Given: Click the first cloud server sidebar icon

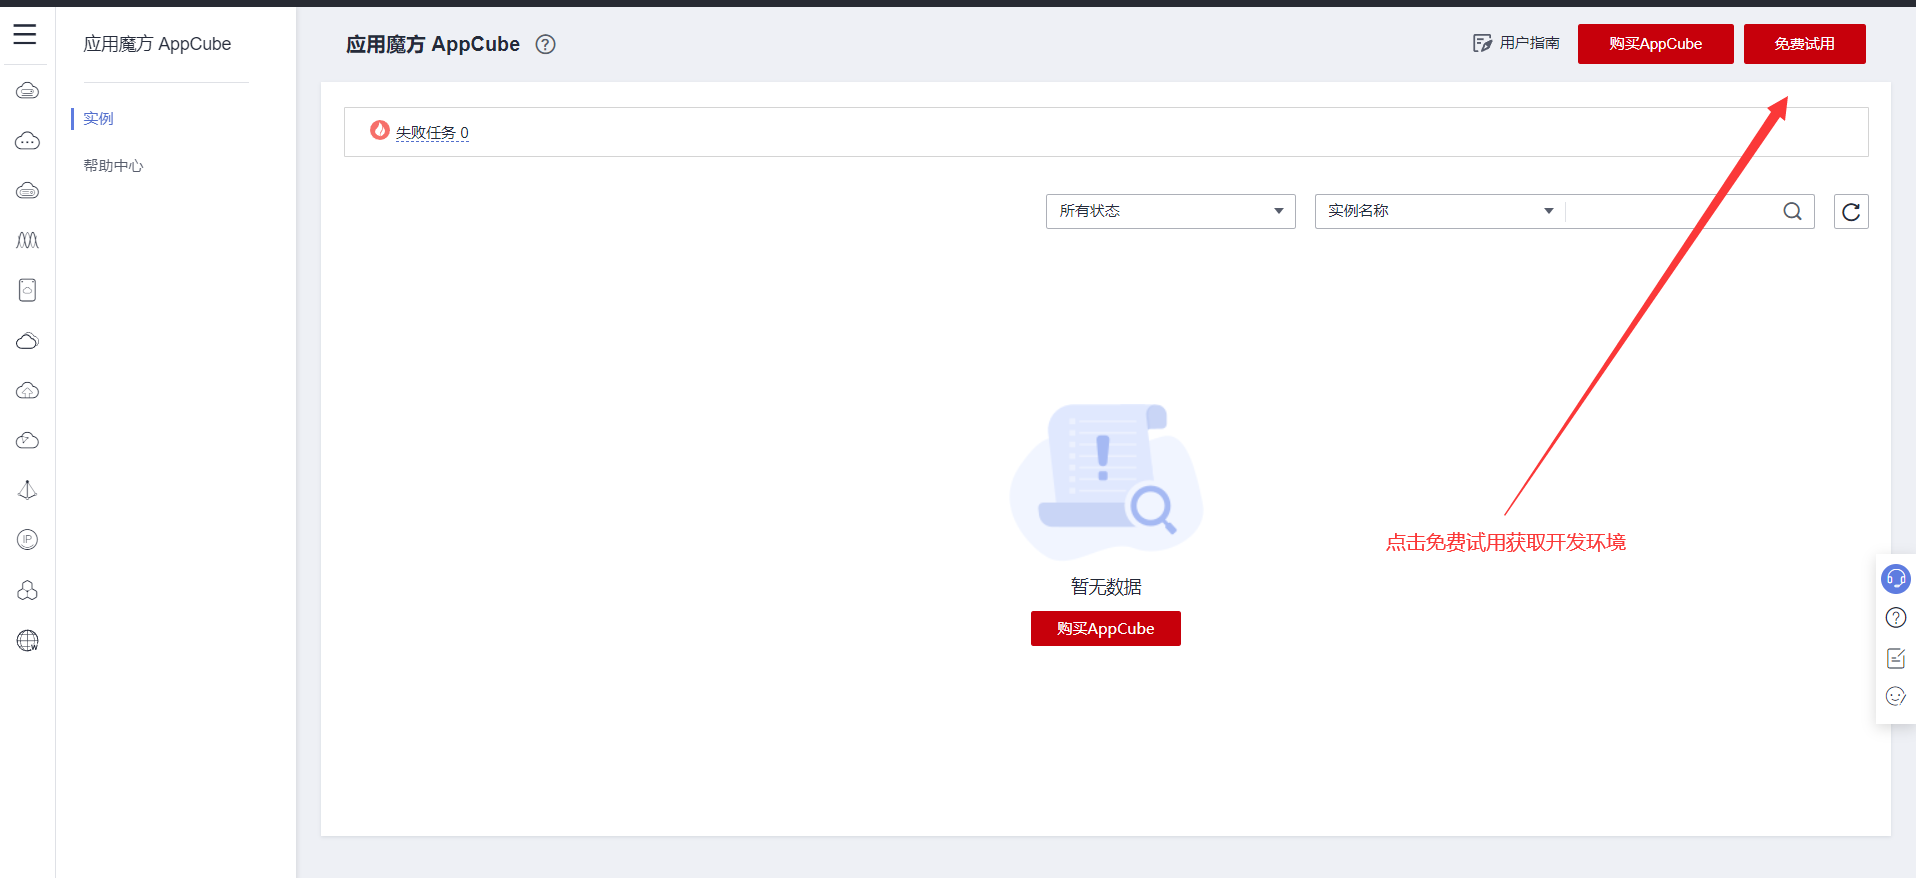Looking at the screenshot, I should point(28,91).
